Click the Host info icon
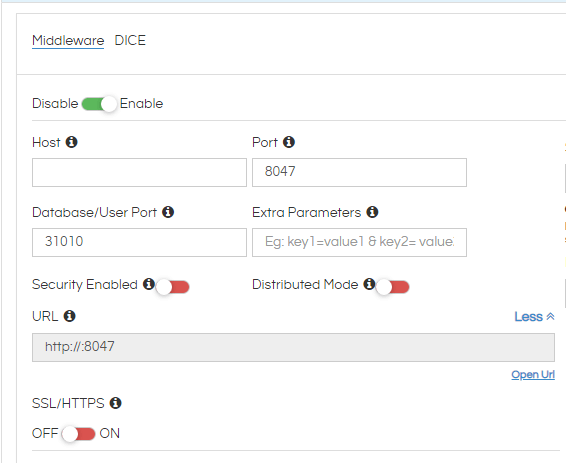The image size is (566, 463). [71, 142]
